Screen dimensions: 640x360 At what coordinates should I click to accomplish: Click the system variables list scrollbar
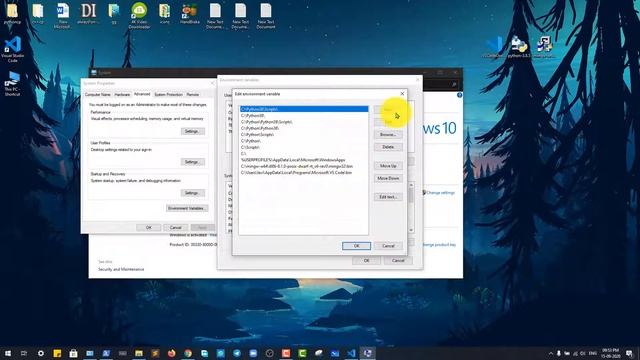pos(411,208)
